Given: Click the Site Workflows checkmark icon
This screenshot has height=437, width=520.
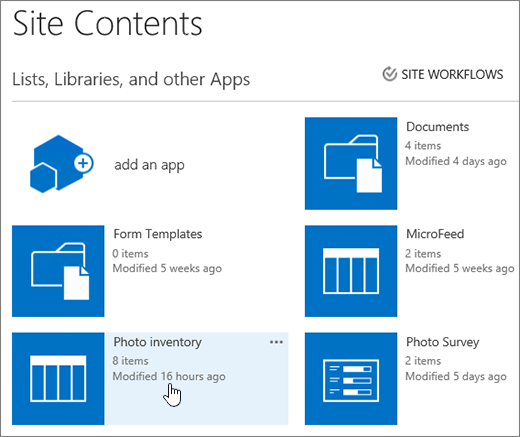Looking at the screenshot, I should pos(389,74).
